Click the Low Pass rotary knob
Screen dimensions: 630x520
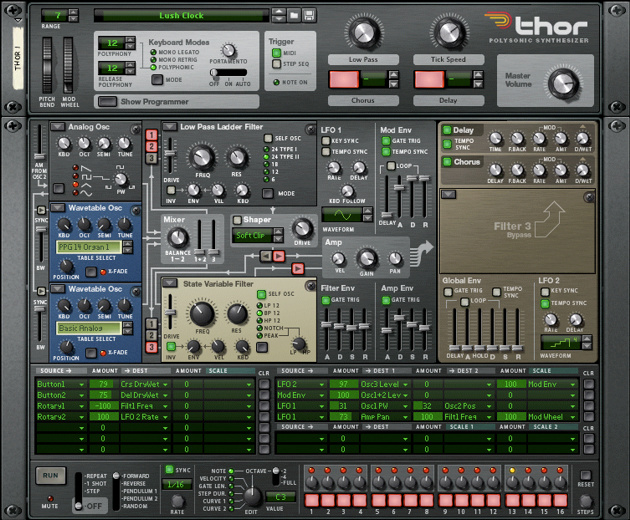point(364,32)
